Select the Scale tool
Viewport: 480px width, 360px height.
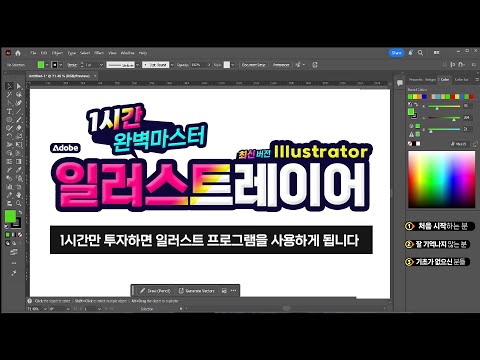(x=19, y=136)
